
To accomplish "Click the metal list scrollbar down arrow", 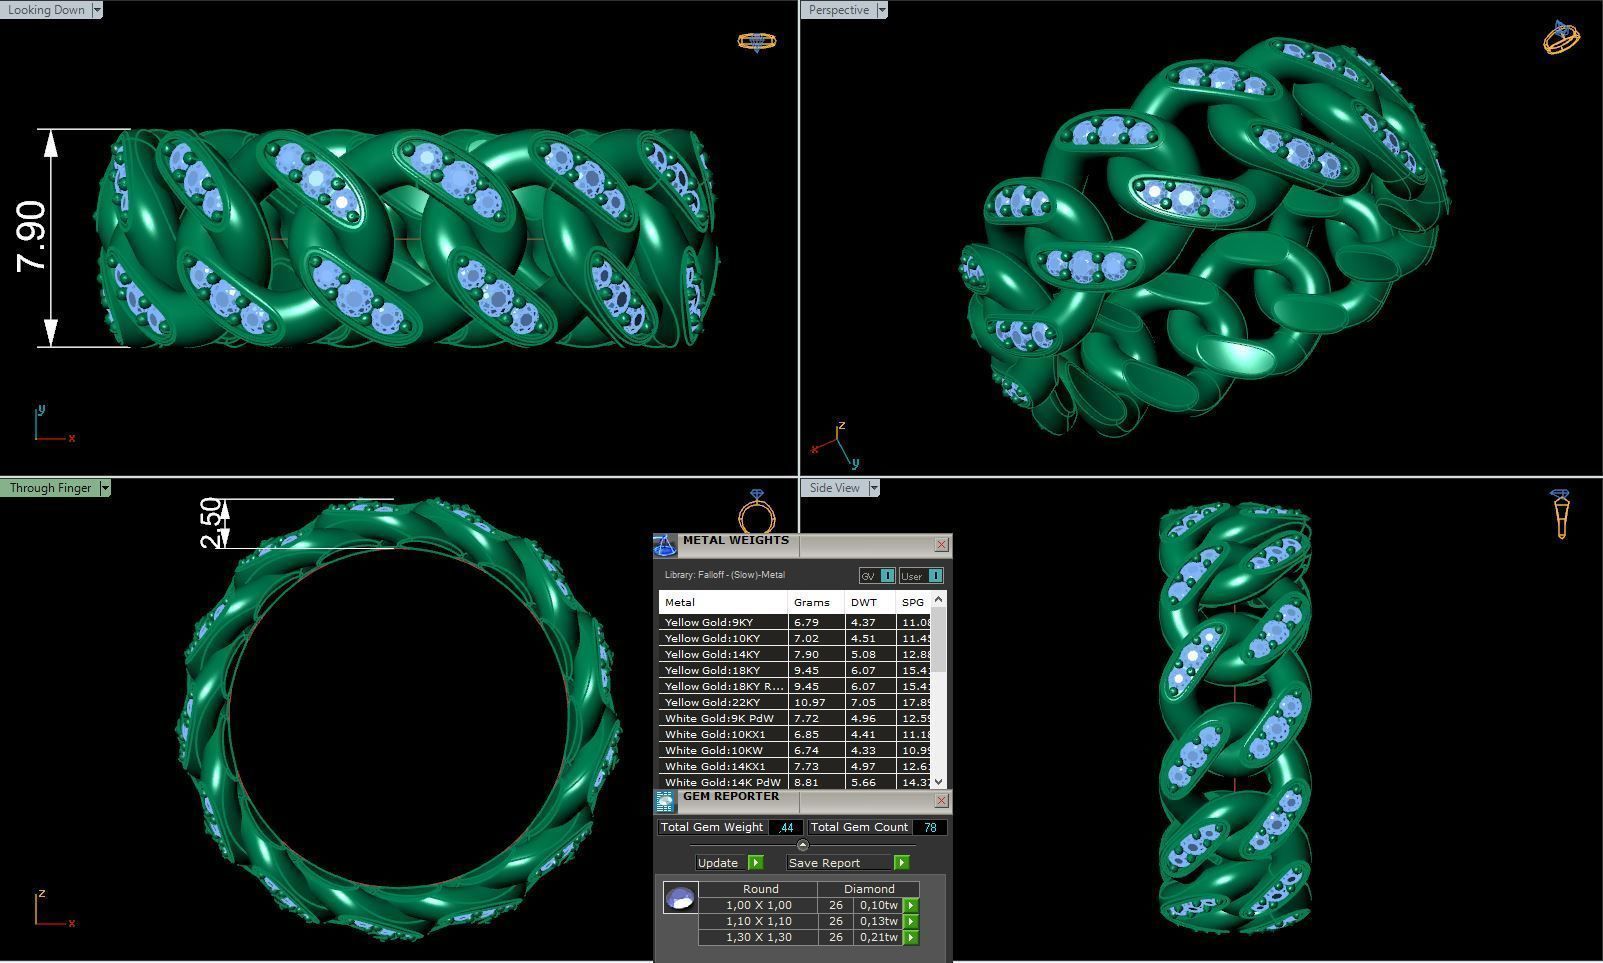I will coord(938,782).
